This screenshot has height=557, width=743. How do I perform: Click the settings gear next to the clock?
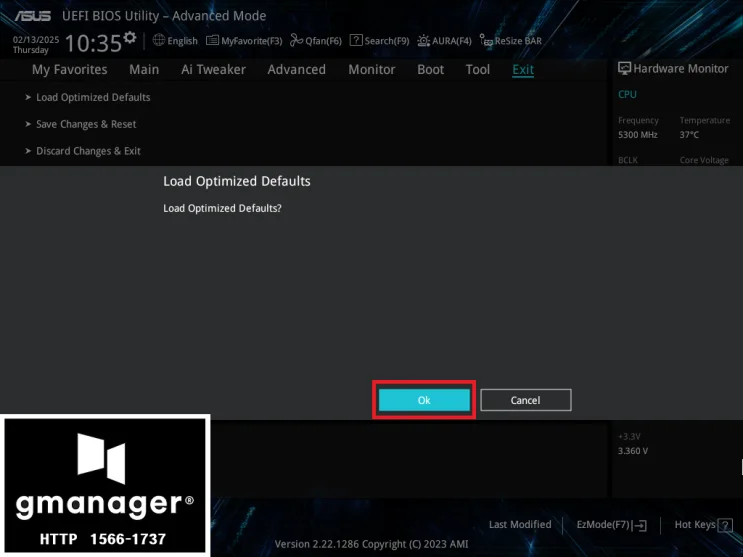[x=130, y=37]
